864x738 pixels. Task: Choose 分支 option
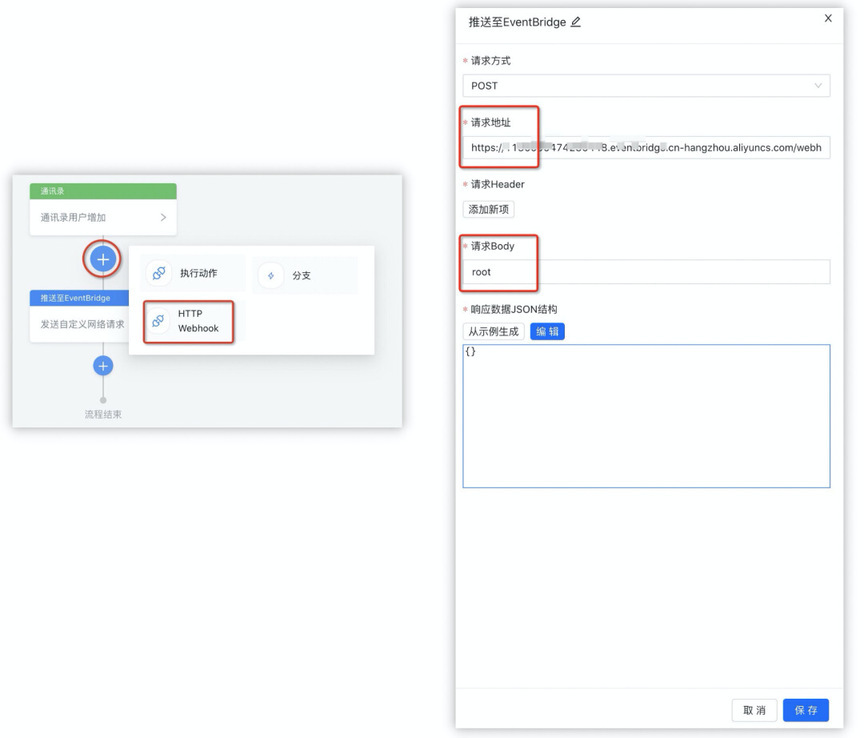(x=305, y=275)
